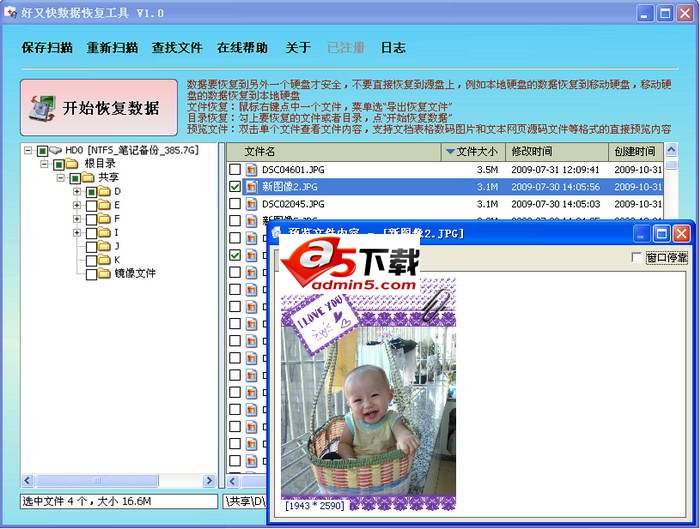Click the 镜像文件 folder icon
700x529 pixels.
104,274
